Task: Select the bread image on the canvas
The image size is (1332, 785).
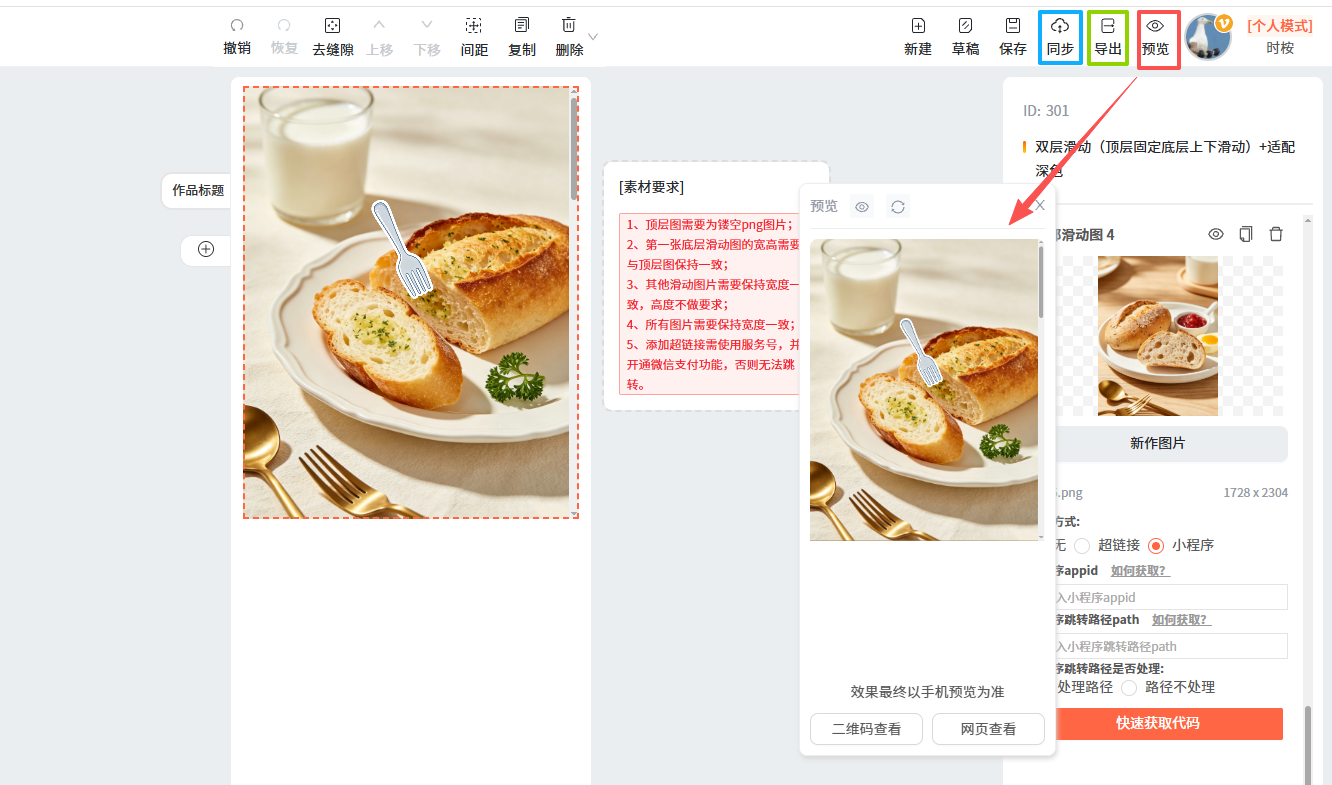Action: coord(406,303)
